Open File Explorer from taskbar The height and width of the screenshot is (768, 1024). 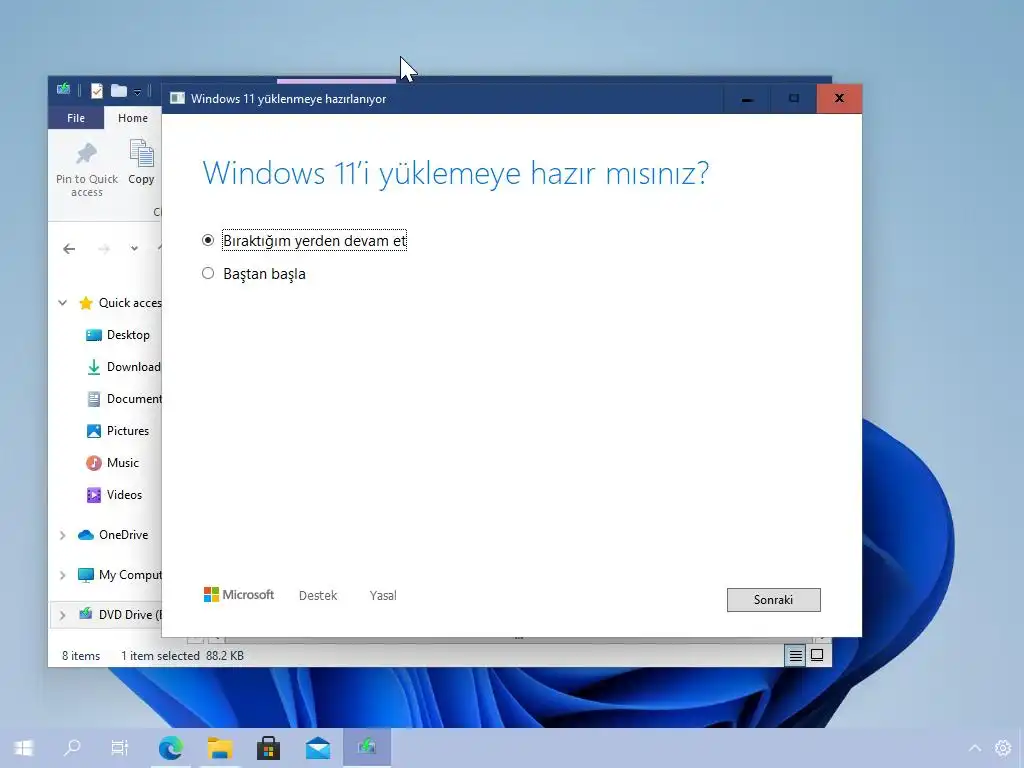point(220,748)
